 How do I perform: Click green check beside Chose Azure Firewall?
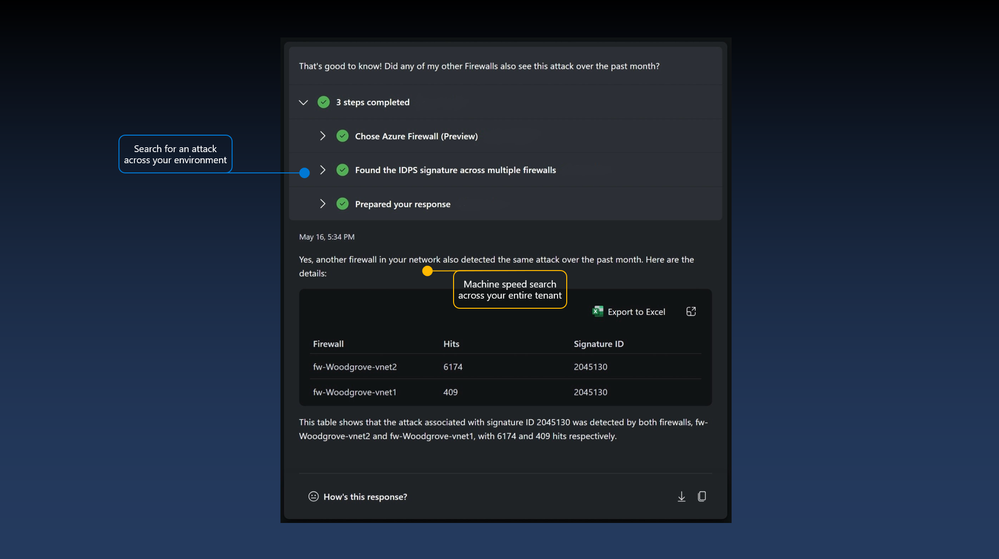pos(342,136)
